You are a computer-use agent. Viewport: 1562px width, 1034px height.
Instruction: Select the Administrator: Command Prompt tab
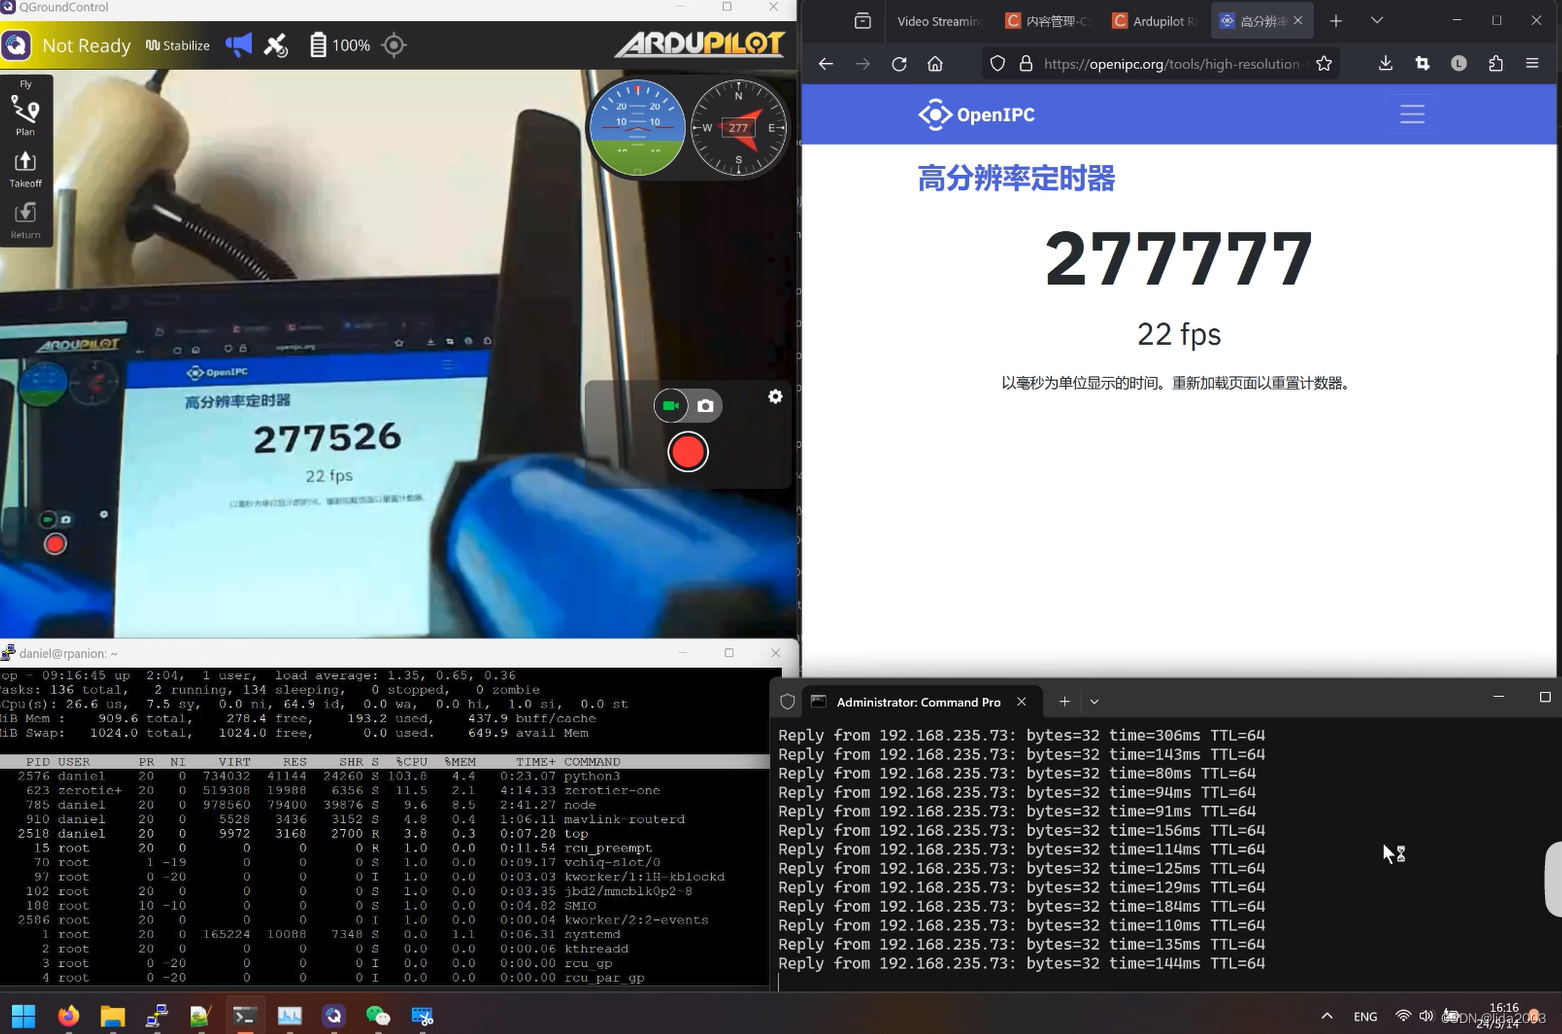point(918,702)
